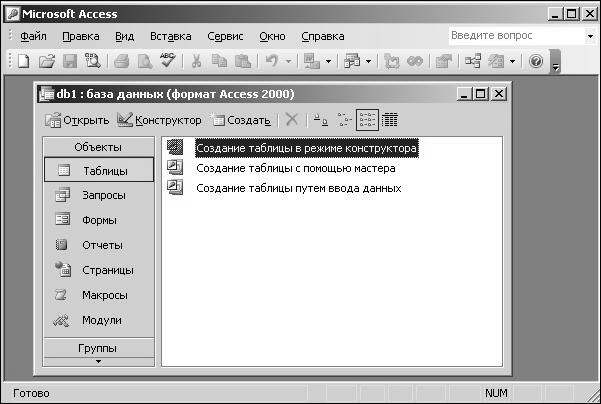Select Создание таблицы путем ввода данных
601x404 pixels.
pyautogui.click(x=299, y=188)
